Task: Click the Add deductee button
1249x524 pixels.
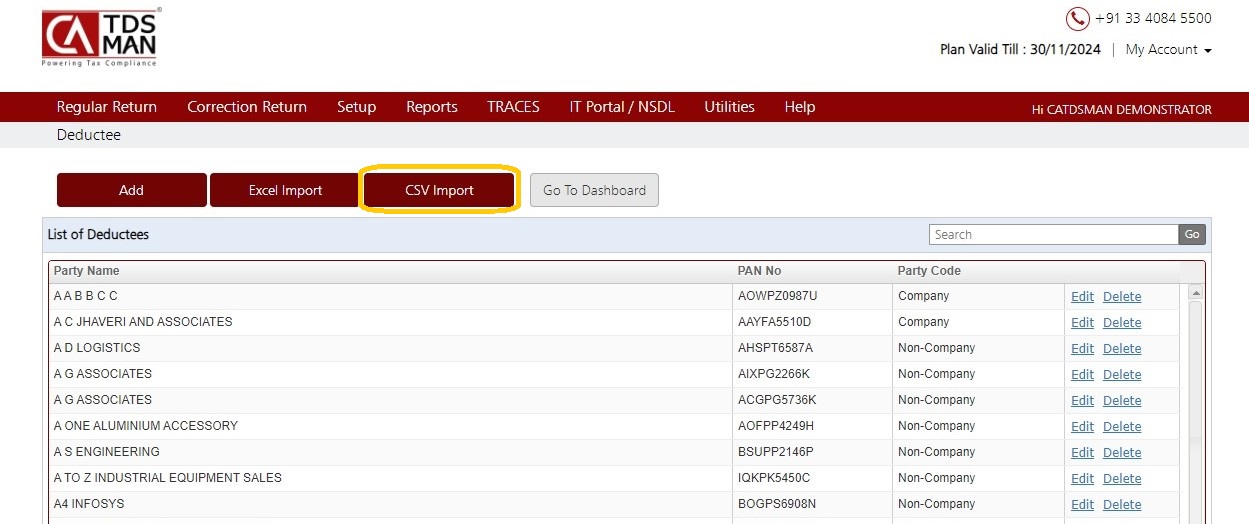Action: pyautogui.click(x=132, y=190)
